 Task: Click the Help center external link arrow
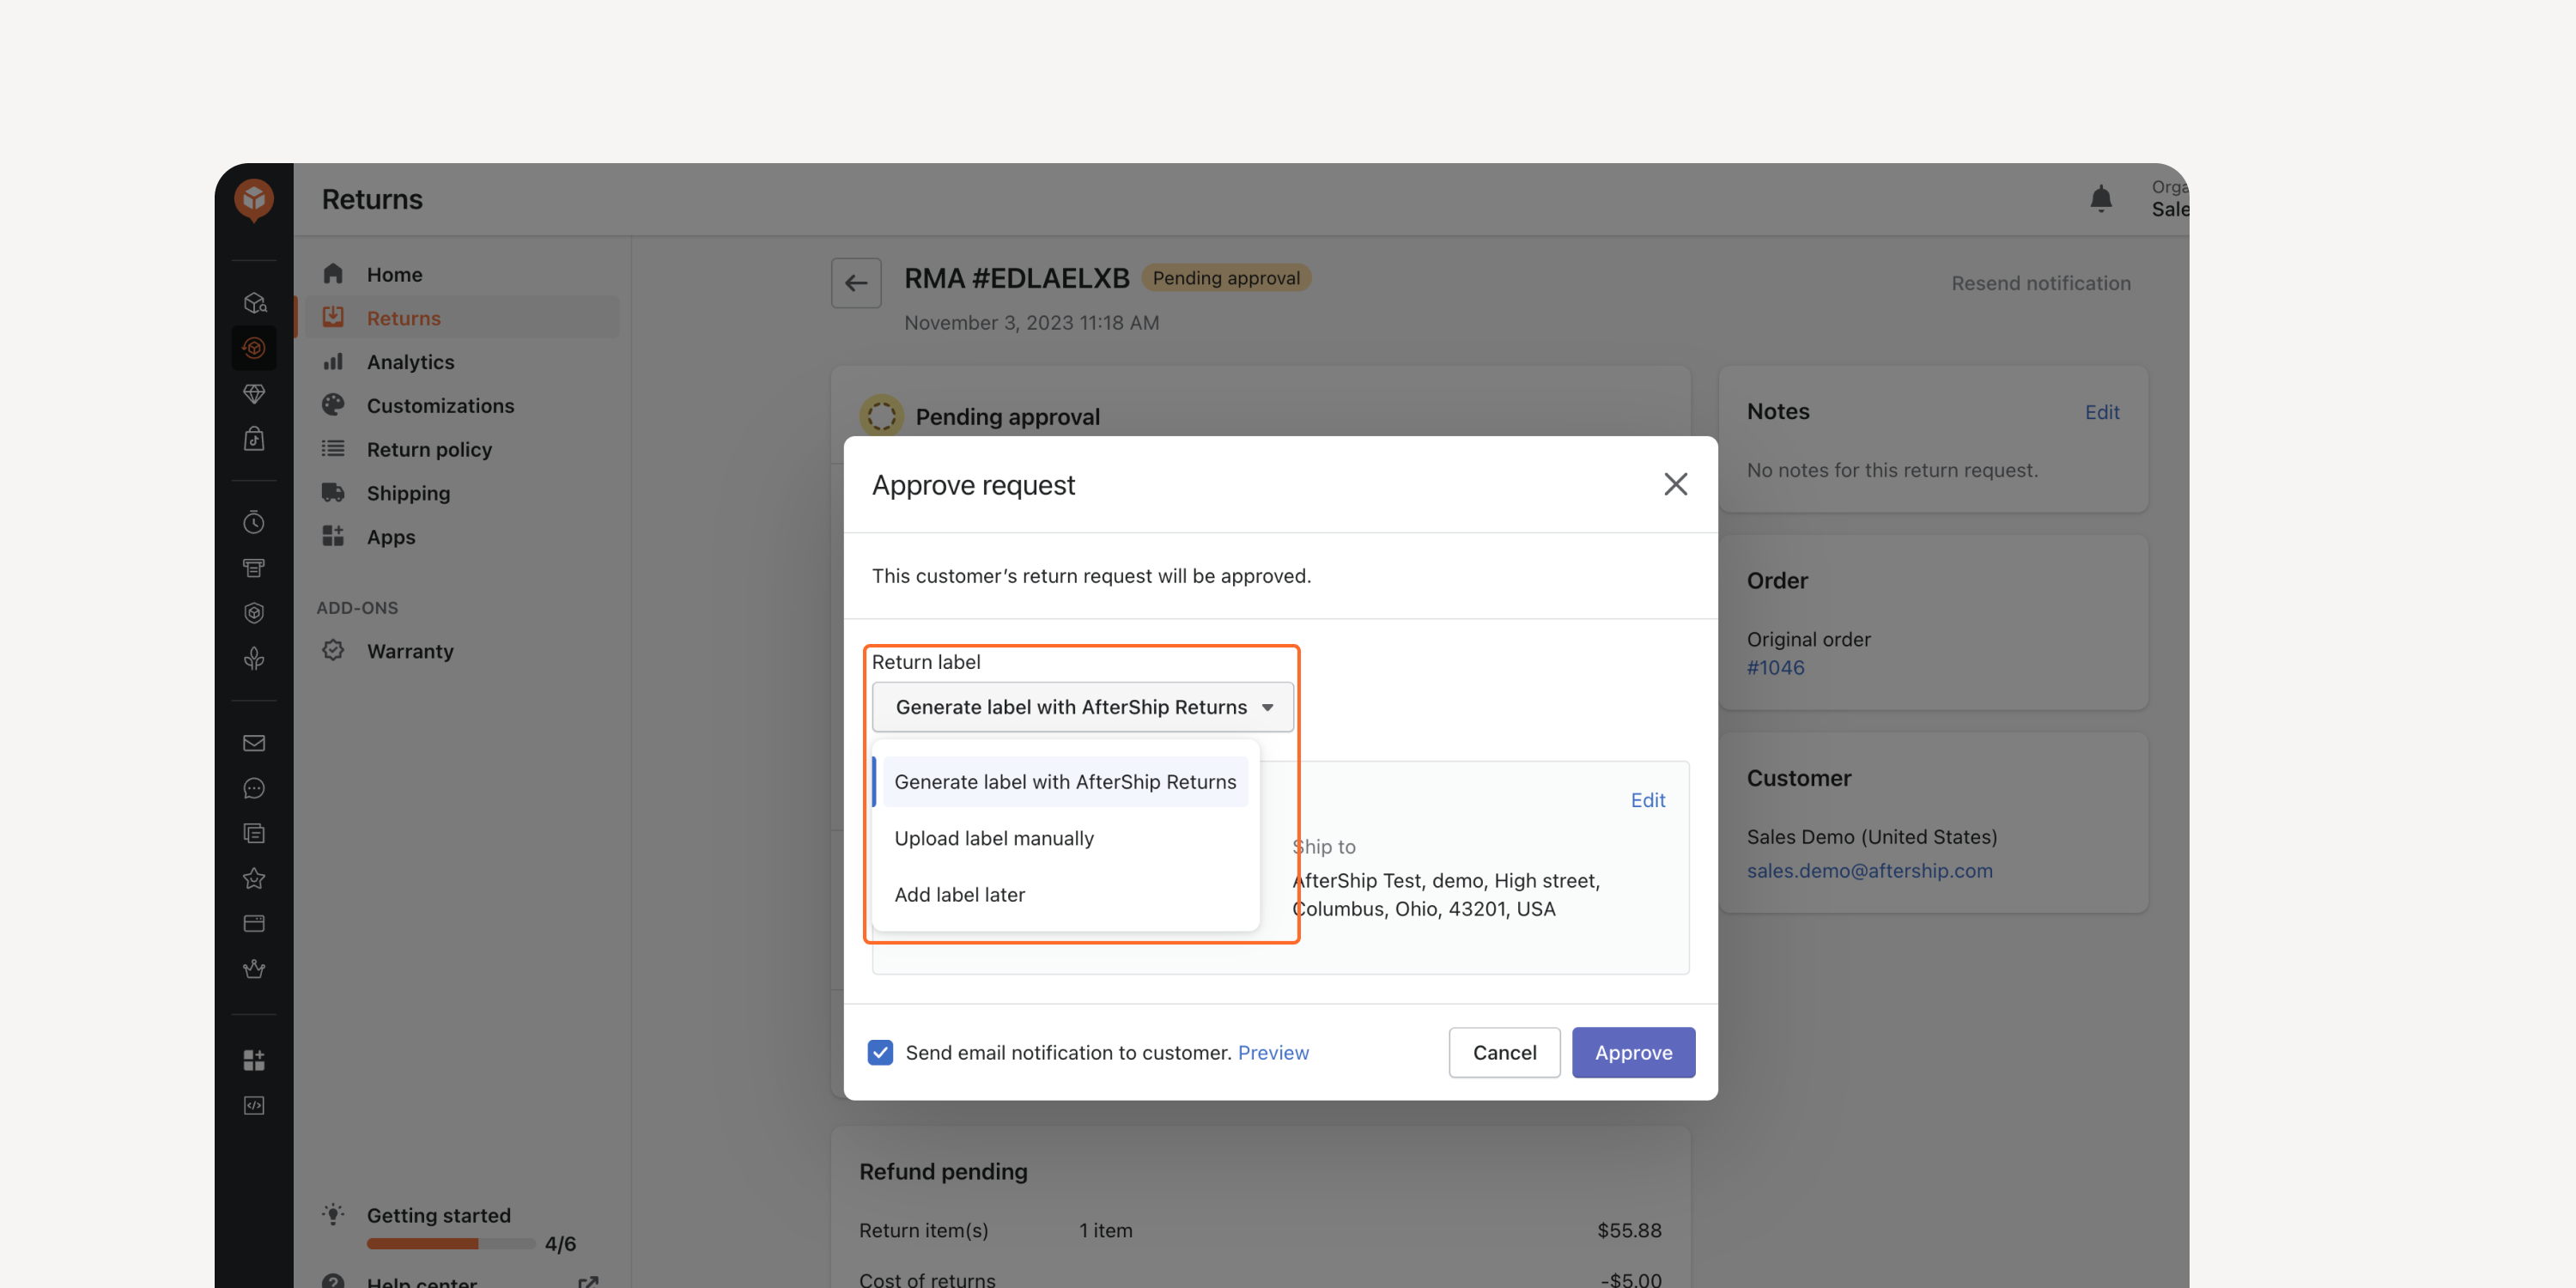tap(588, 1282)
